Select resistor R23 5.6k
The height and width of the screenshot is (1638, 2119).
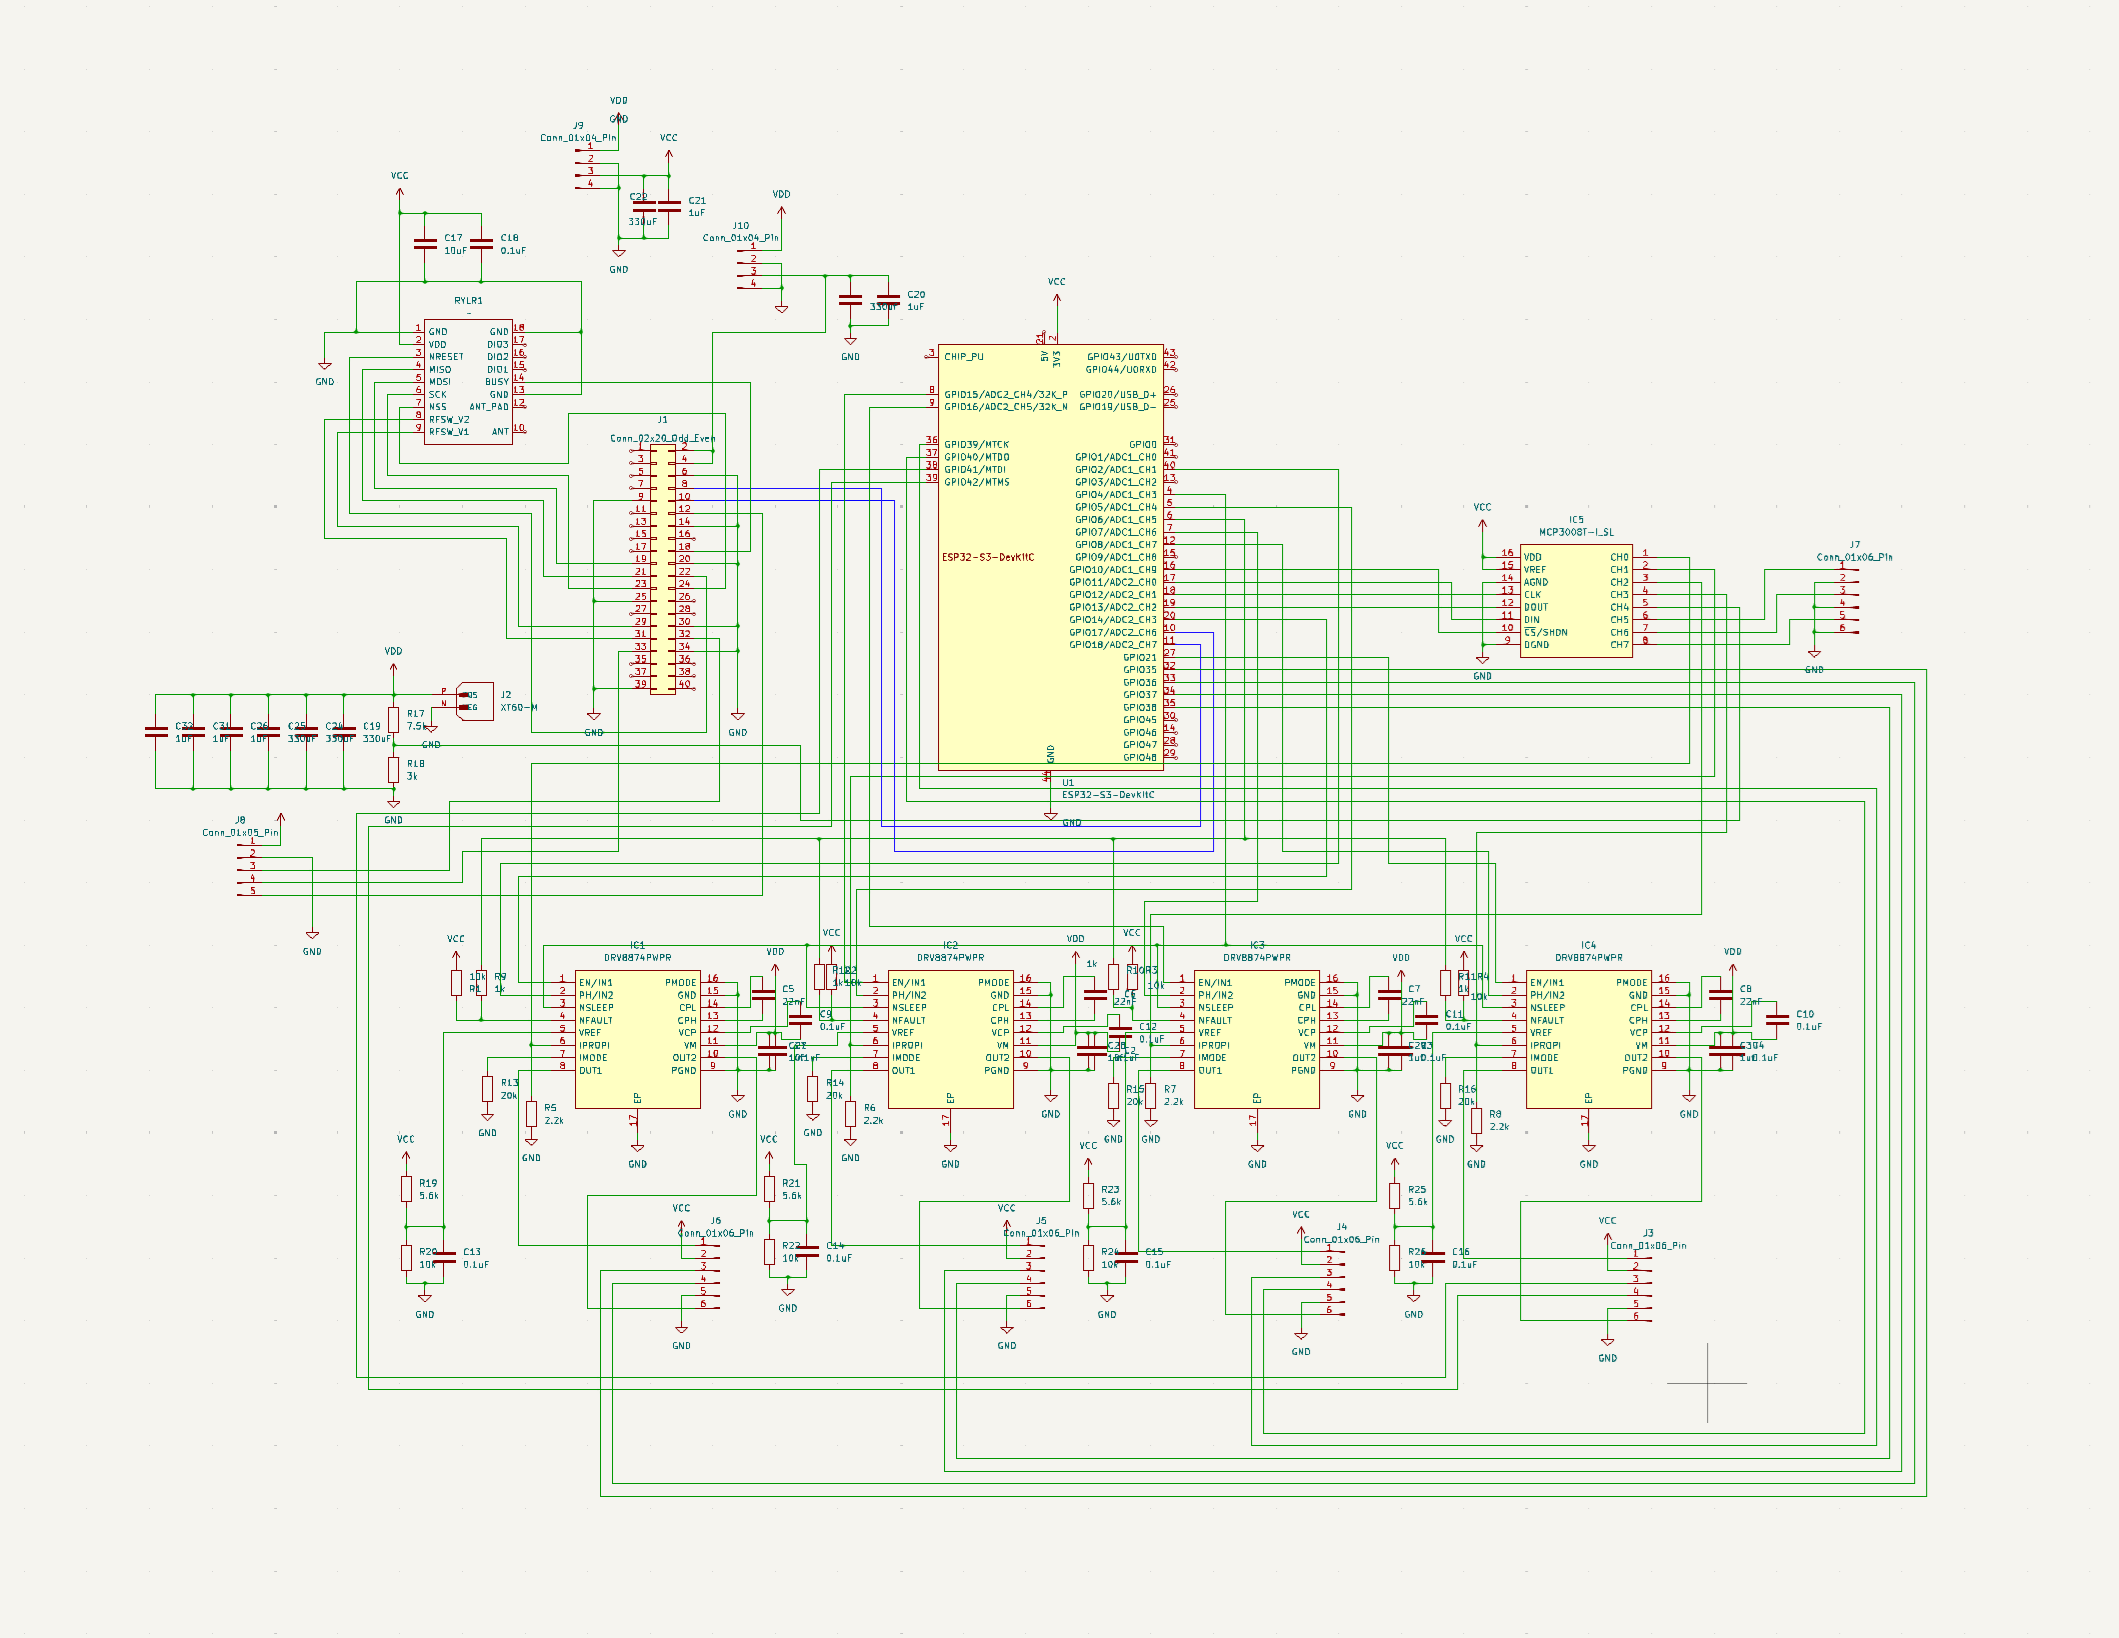click(1088, 1195)
